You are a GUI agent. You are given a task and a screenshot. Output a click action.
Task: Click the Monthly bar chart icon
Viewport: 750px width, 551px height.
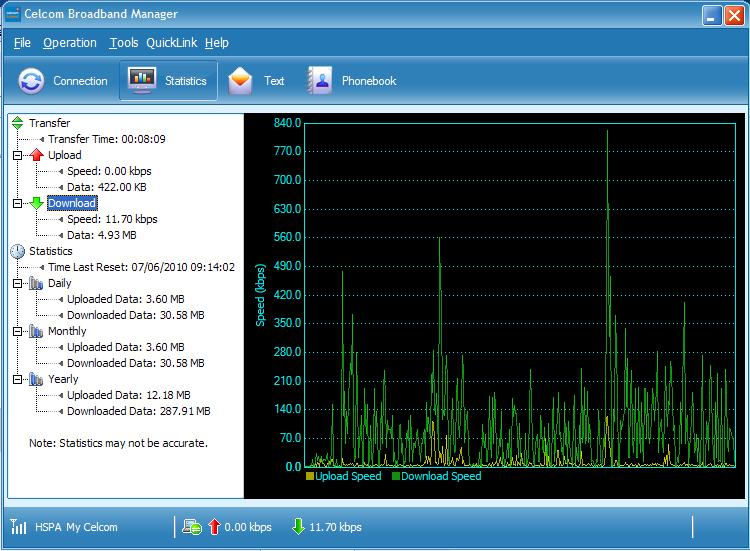click(x=36, y=331)
